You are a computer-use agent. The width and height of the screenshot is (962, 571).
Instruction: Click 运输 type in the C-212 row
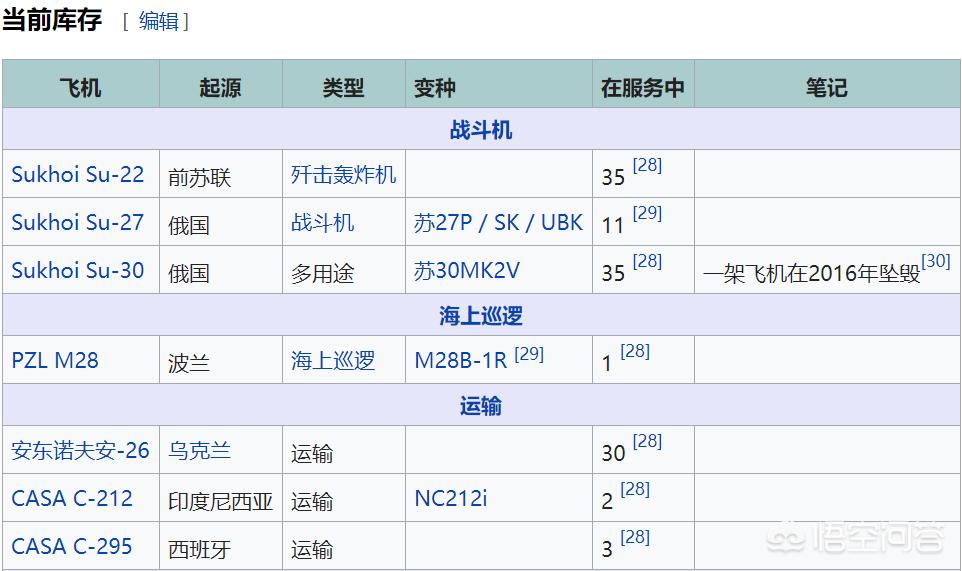pyautogui.click(x=312, y=502)
